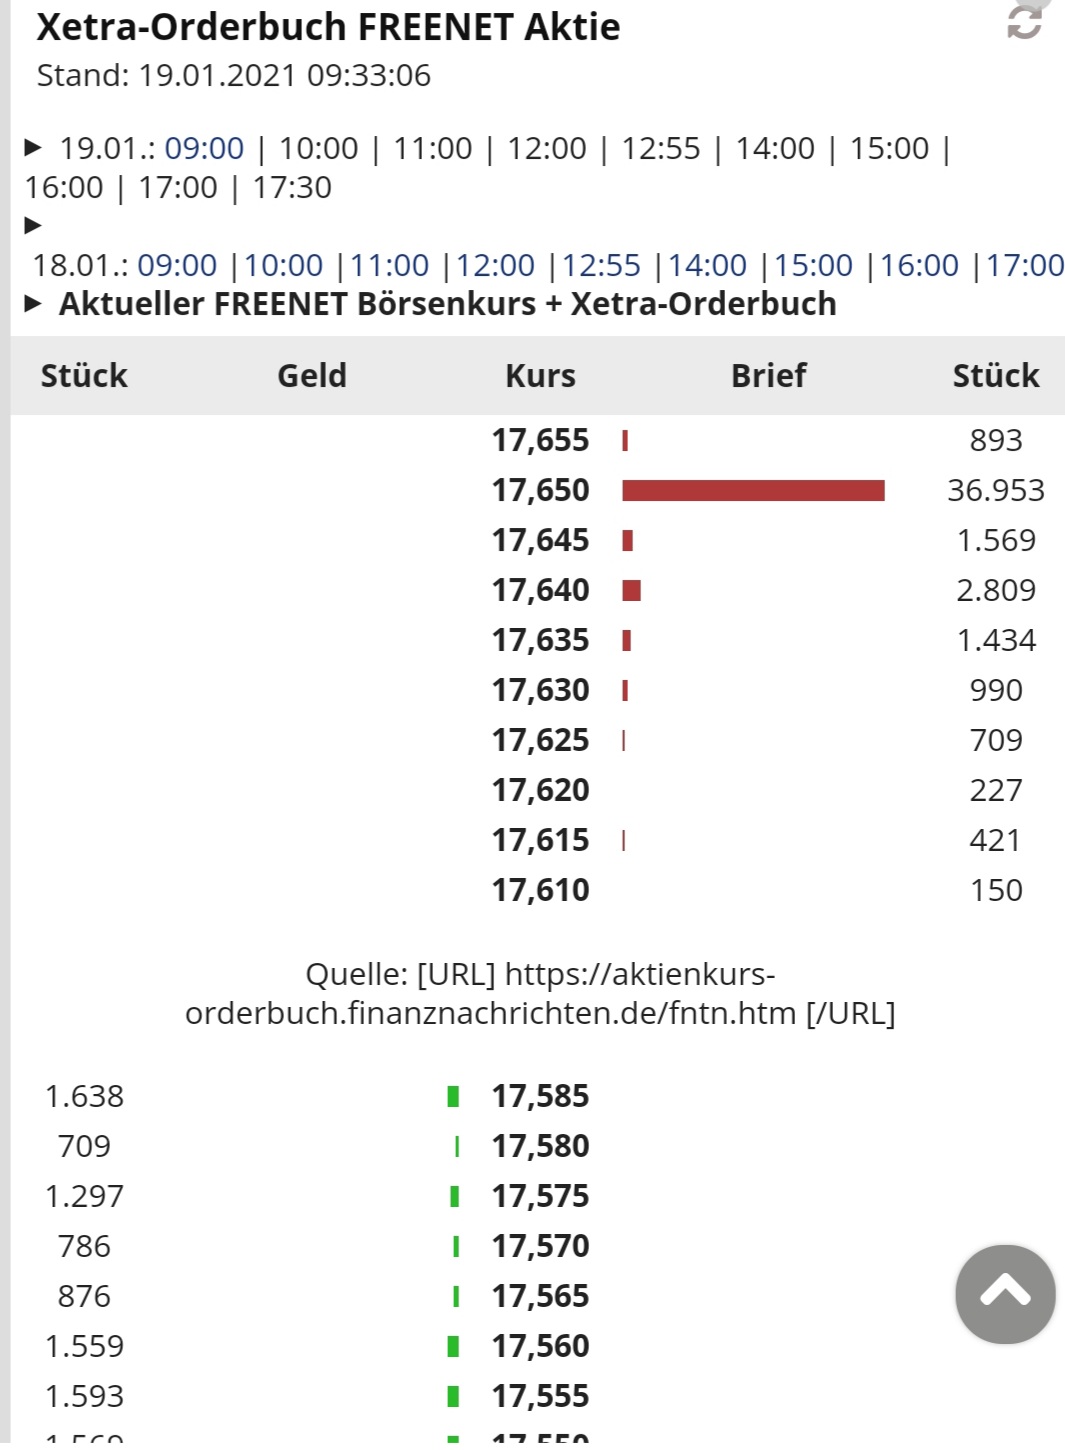Select 18.01. 11:00 snapshot link
1065x1450 pixels.
click(389, 265)
